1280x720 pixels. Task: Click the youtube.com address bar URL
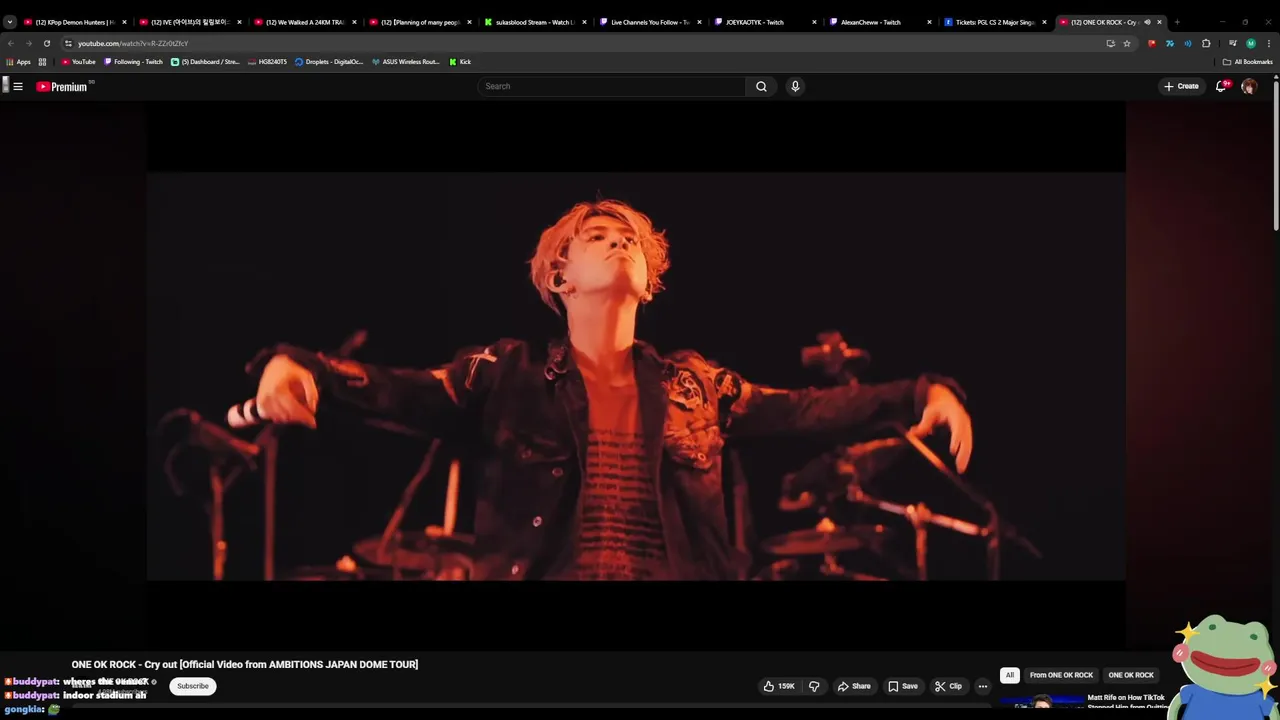pos(133,43)
